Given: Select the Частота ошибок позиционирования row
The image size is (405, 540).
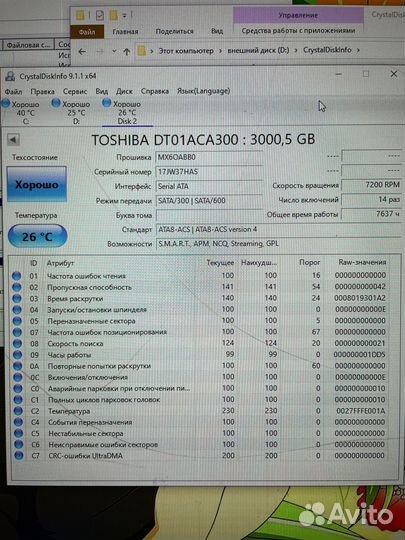Looking at the screenshot, I should pos(201,332).
